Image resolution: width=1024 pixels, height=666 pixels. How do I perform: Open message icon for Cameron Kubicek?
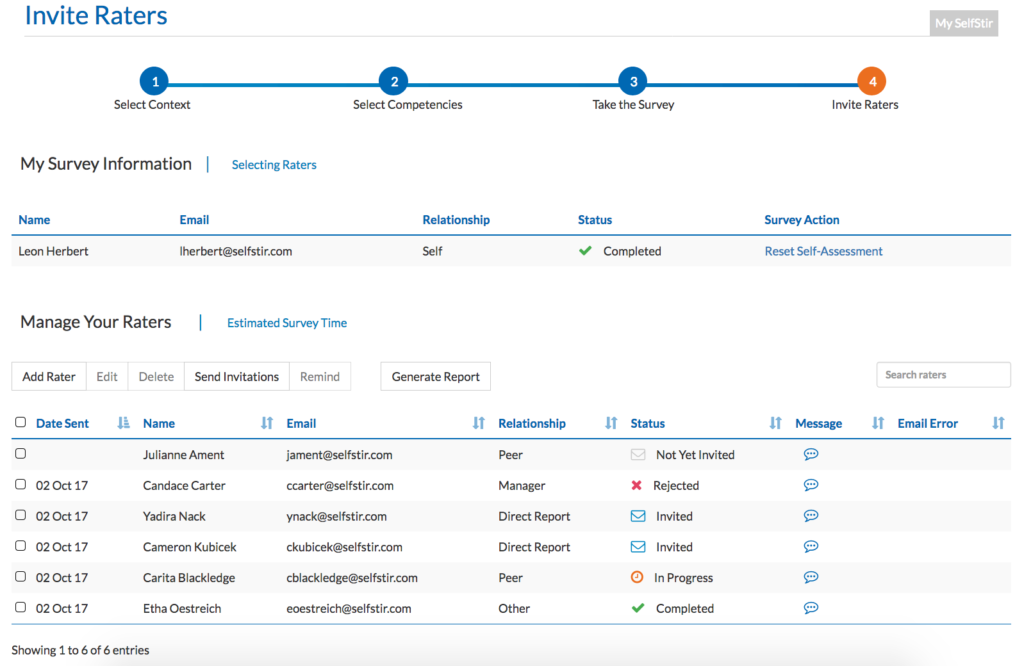(811, 547)
